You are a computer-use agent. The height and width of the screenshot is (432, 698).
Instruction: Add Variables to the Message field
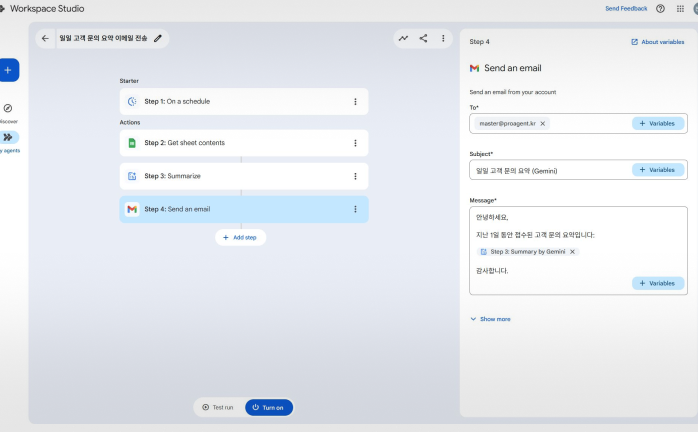tap(657, 283)
